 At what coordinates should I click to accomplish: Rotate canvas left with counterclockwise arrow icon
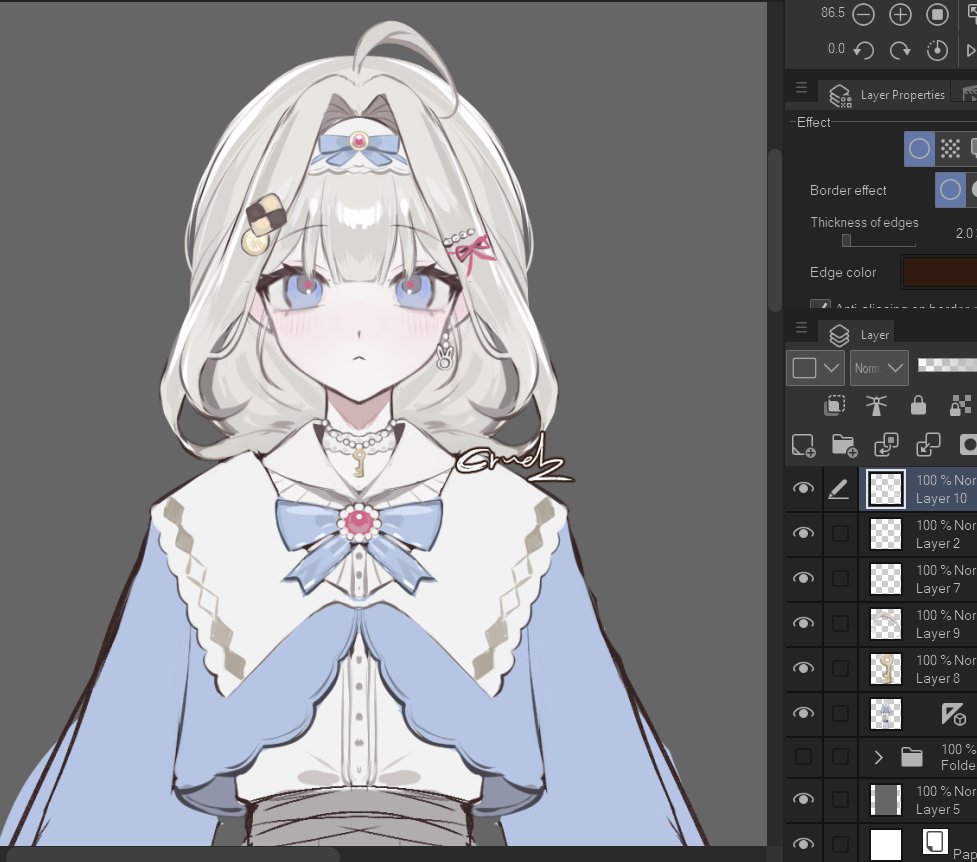click(x=863, y=50)
